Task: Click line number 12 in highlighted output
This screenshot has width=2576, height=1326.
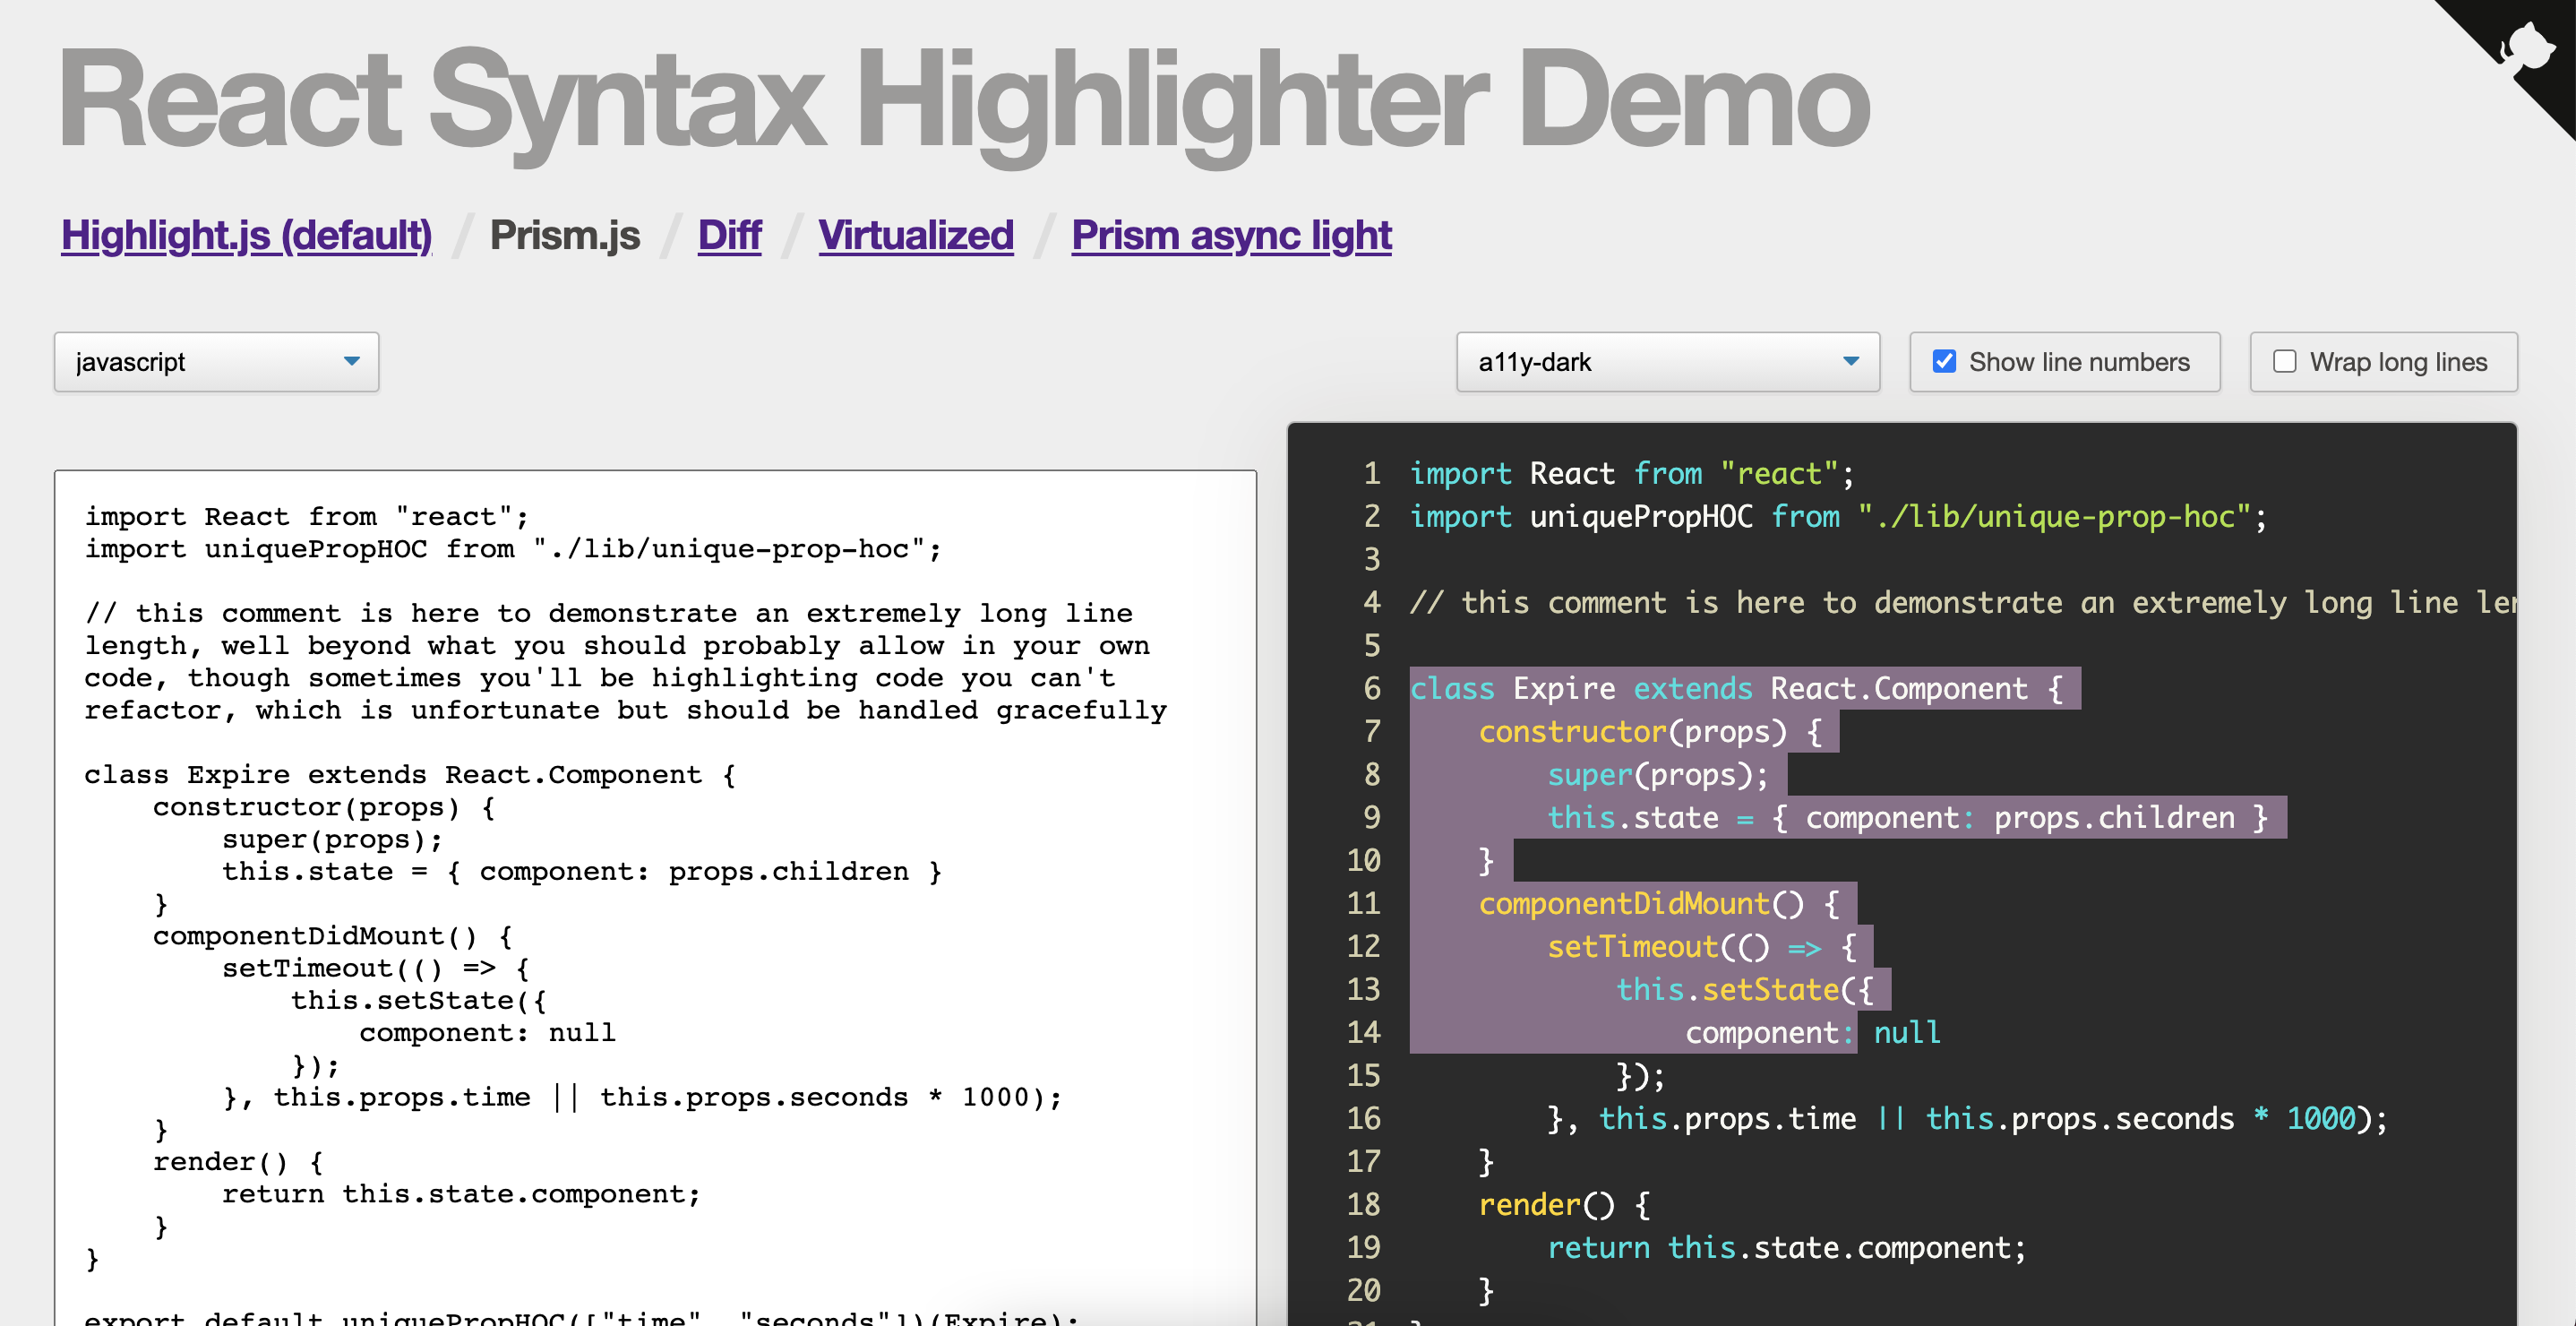Action: [1363, 946]
